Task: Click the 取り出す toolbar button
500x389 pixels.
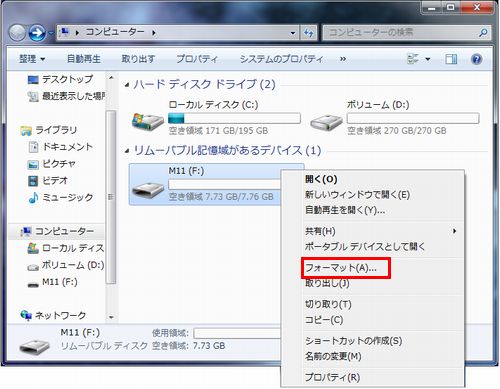Action: pos(138,59)
